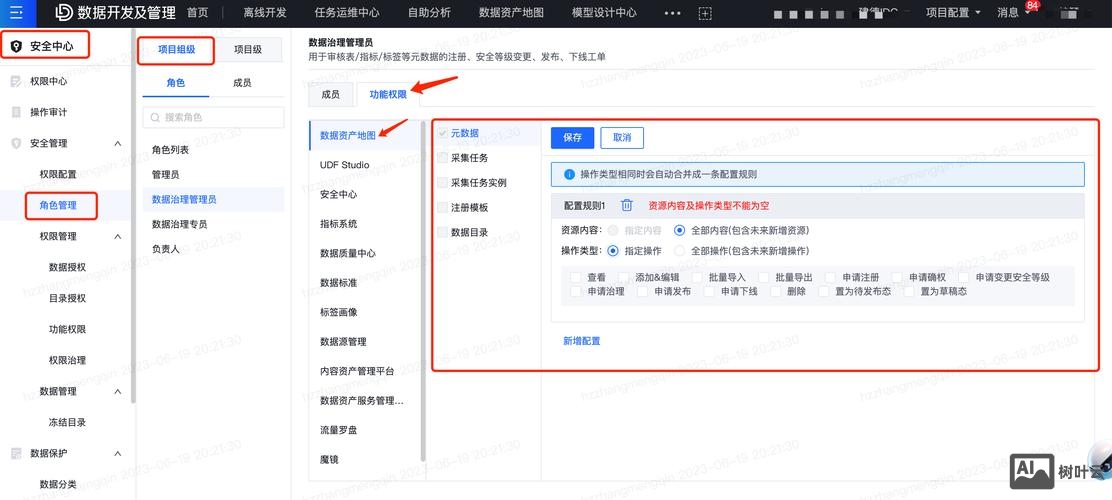This screenshot has height=500, width=1112.
Task: Click the 安全管理 shield icon
Action: click(16, 143)
